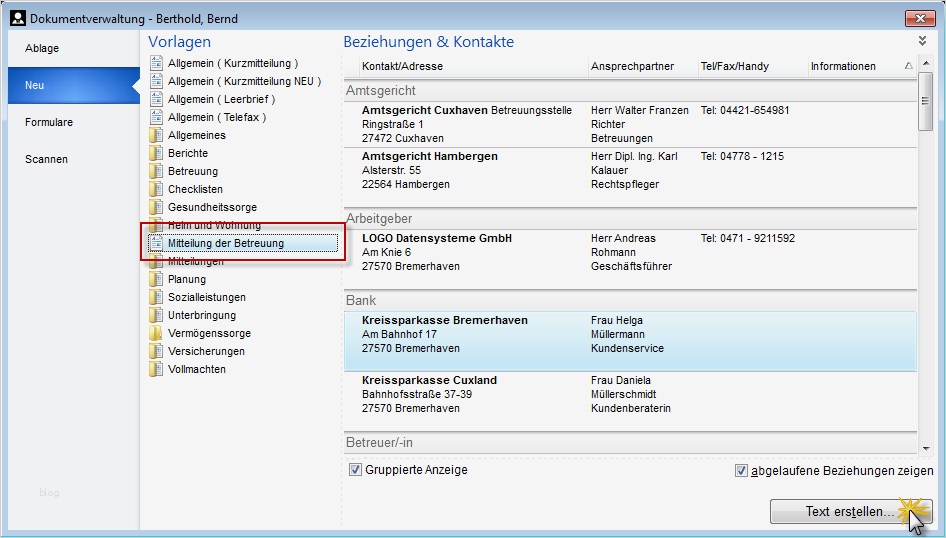This screenshot has height=538, width=946.
Task: Click the Dokumentverwaltung title bar icon
Action: [x=17, y=18]
